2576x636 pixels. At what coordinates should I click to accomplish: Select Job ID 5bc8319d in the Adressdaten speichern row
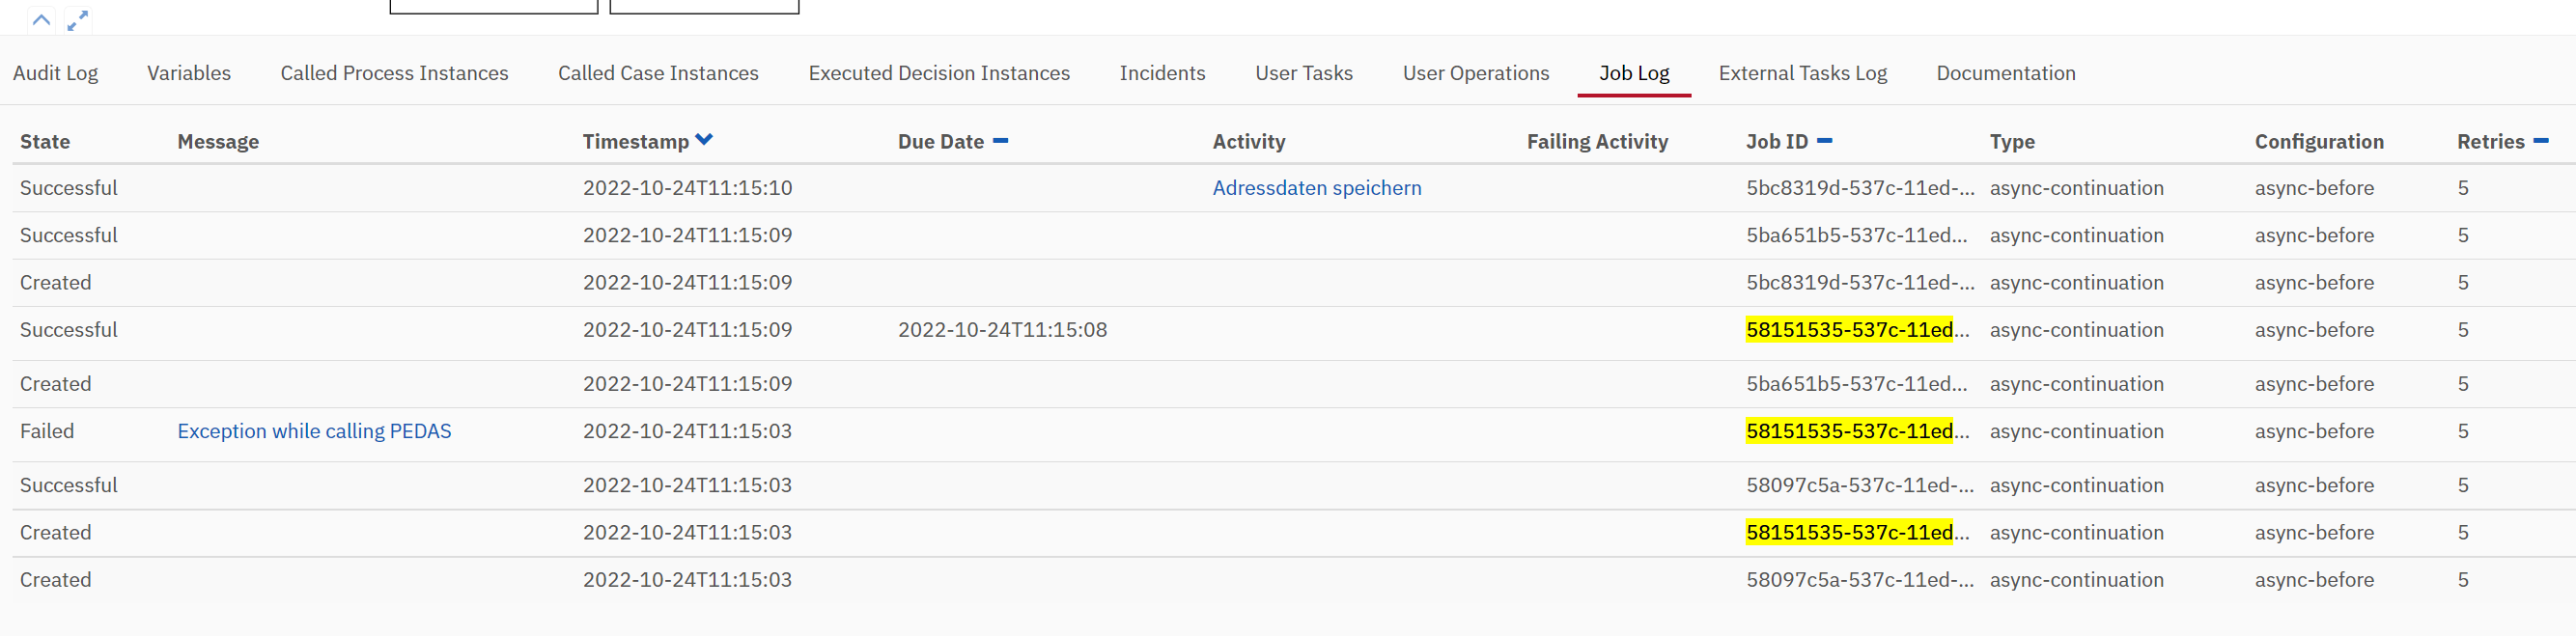pos(1860,188)
